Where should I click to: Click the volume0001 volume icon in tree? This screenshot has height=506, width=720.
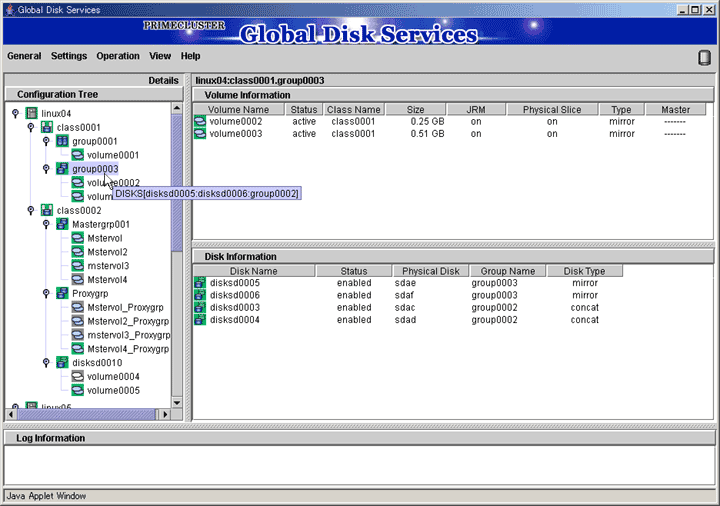click(78, 155)
